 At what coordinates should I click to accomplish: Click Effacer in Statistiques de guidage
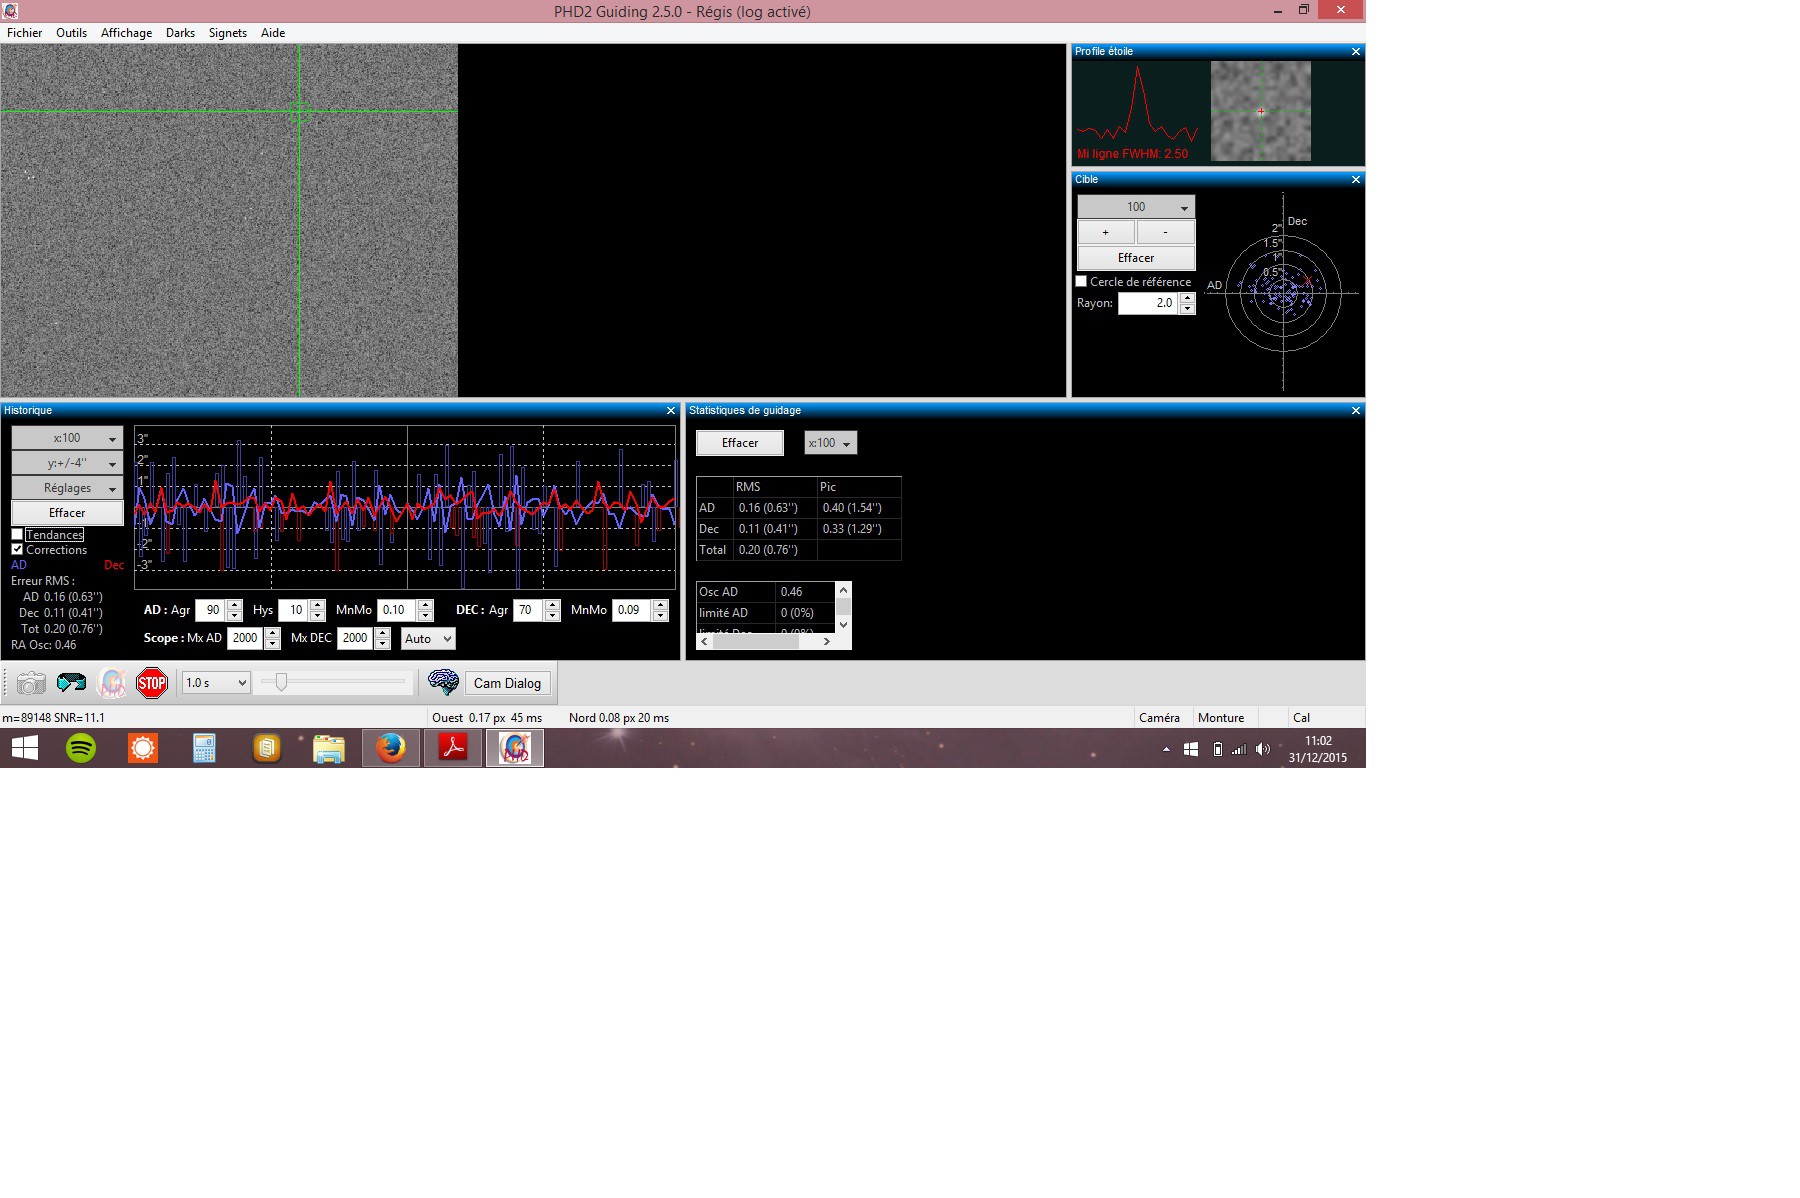pyautogui.click(x=740, y=443)
